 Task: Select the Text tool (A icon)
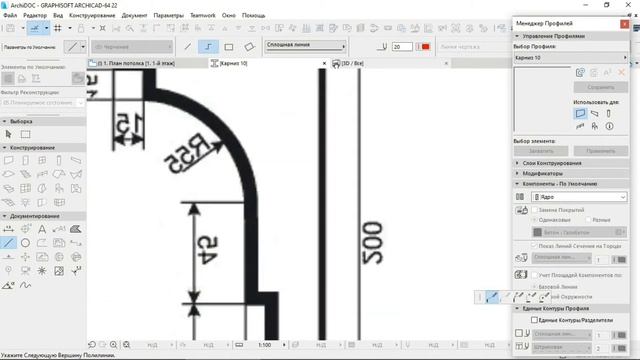click(42, 229)
